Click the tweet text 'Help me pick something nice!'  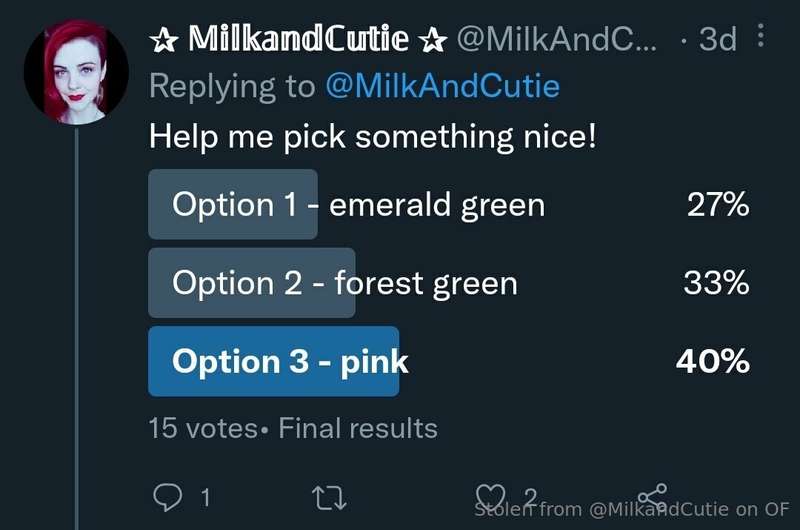[372, 137]
